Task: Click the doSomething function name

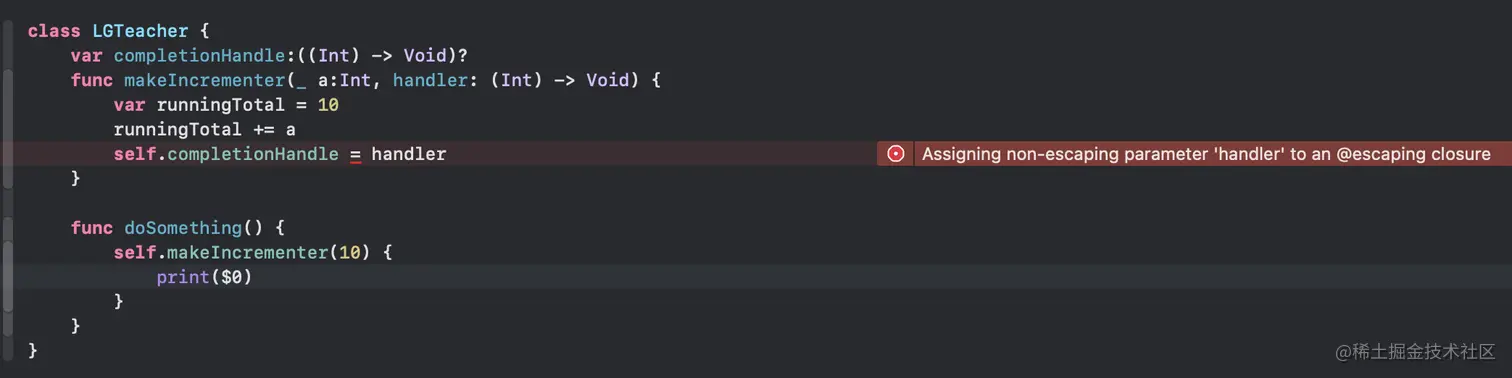Action: pyautogui.click(x=183, y=228)
